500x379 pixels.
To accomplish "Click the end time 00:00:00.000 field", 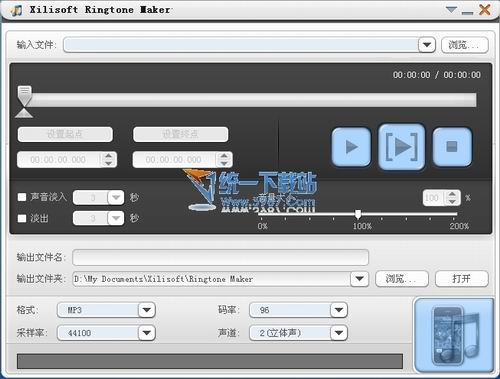I will click(174, 160).
